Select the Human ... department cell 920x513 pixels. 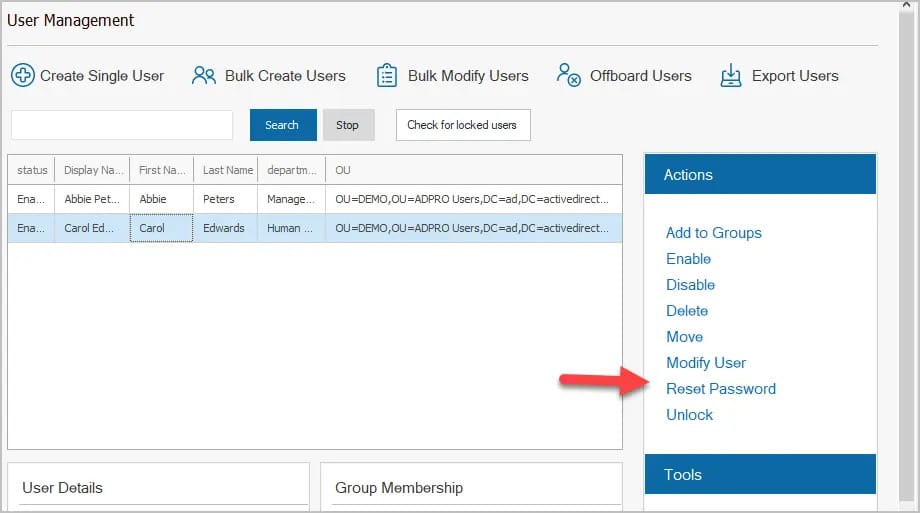click(292, 228)
